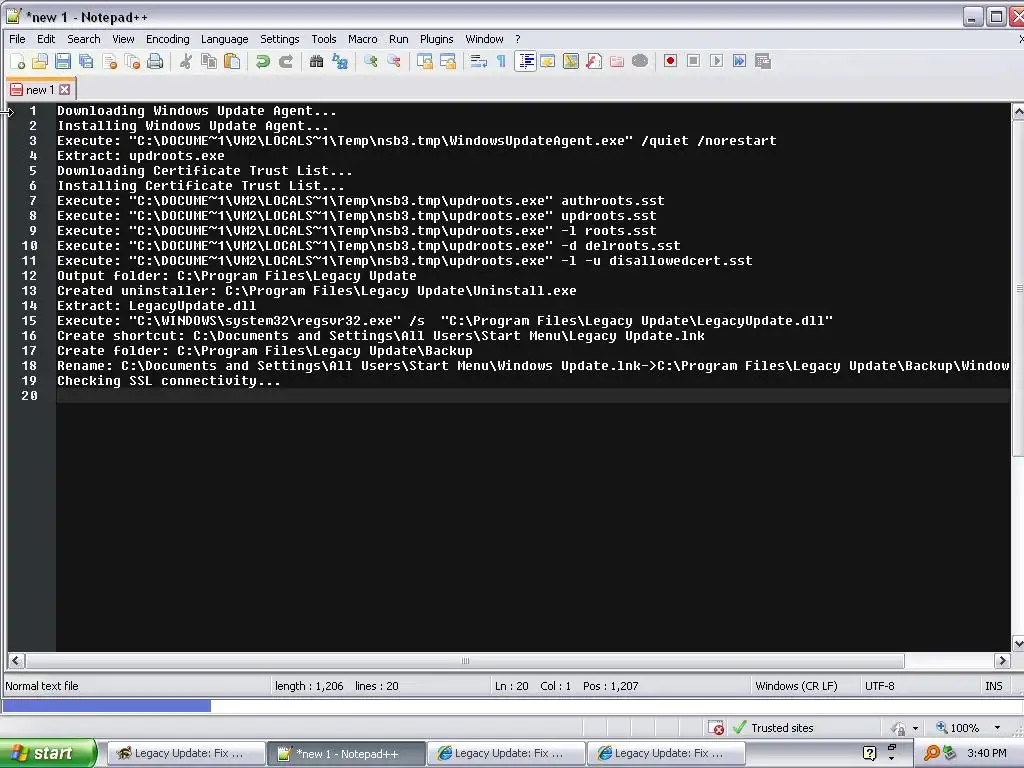Open the Tools menu
The image size is (1024, 768).
(x=323, y=39)
